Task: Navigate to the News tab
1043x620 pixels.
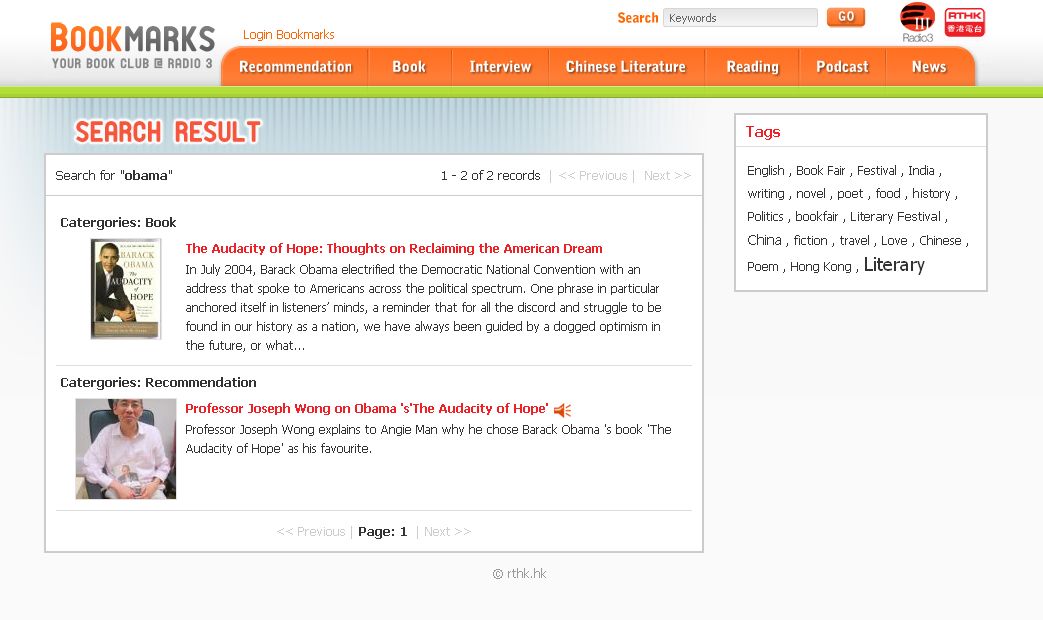Action: [929, 67]
